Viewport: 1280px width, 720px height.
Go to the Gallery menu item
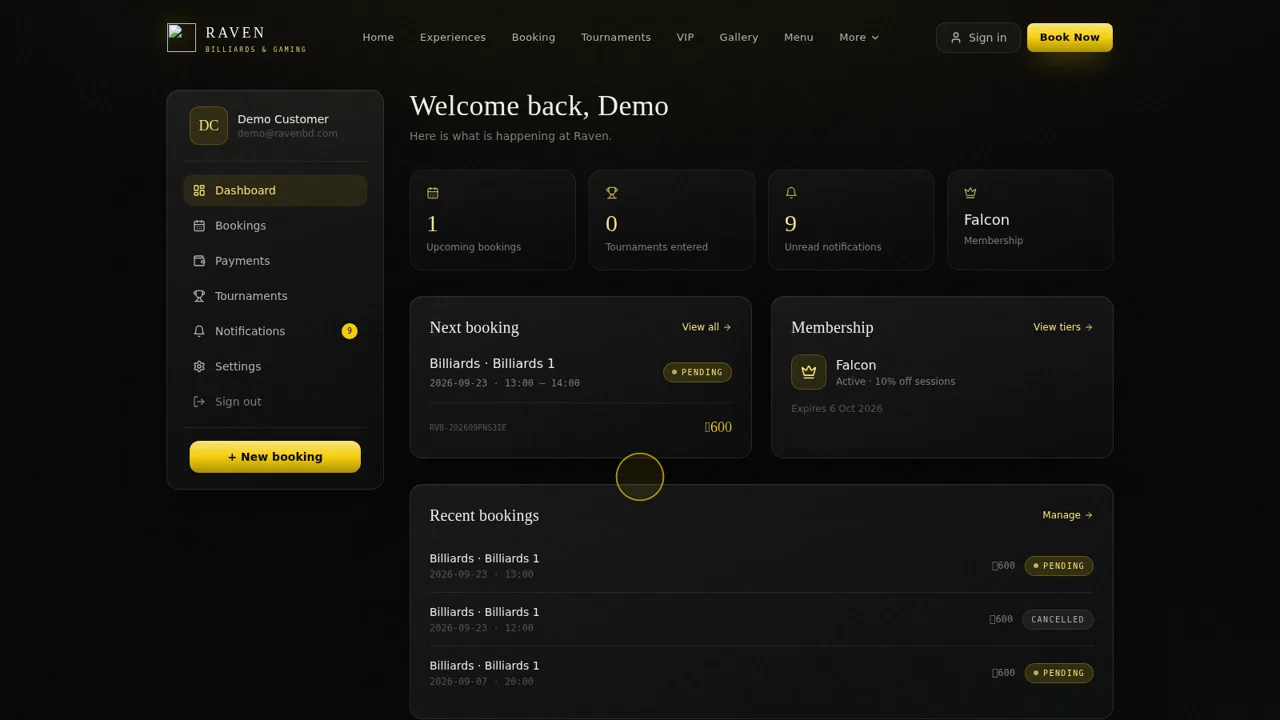click(x=739, y=37)
